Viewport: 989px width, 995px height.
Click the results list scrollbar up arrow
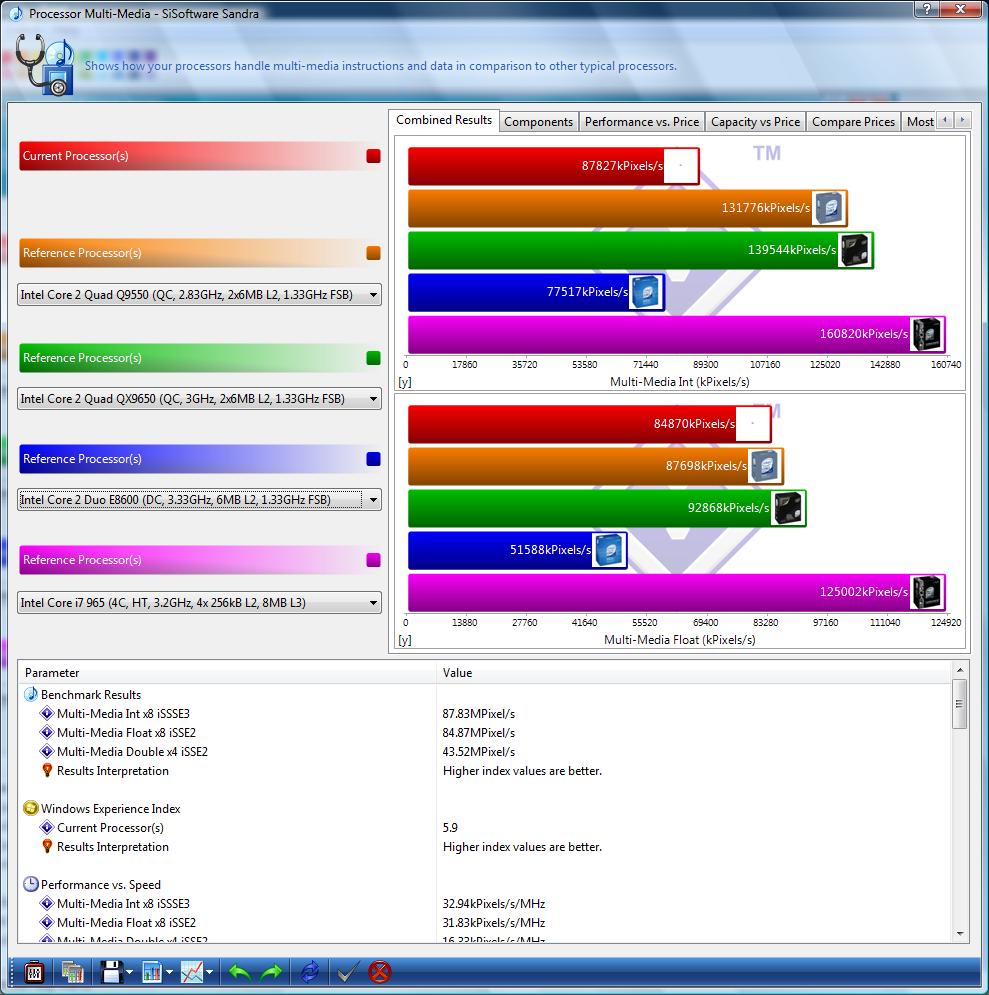[960, 670]
